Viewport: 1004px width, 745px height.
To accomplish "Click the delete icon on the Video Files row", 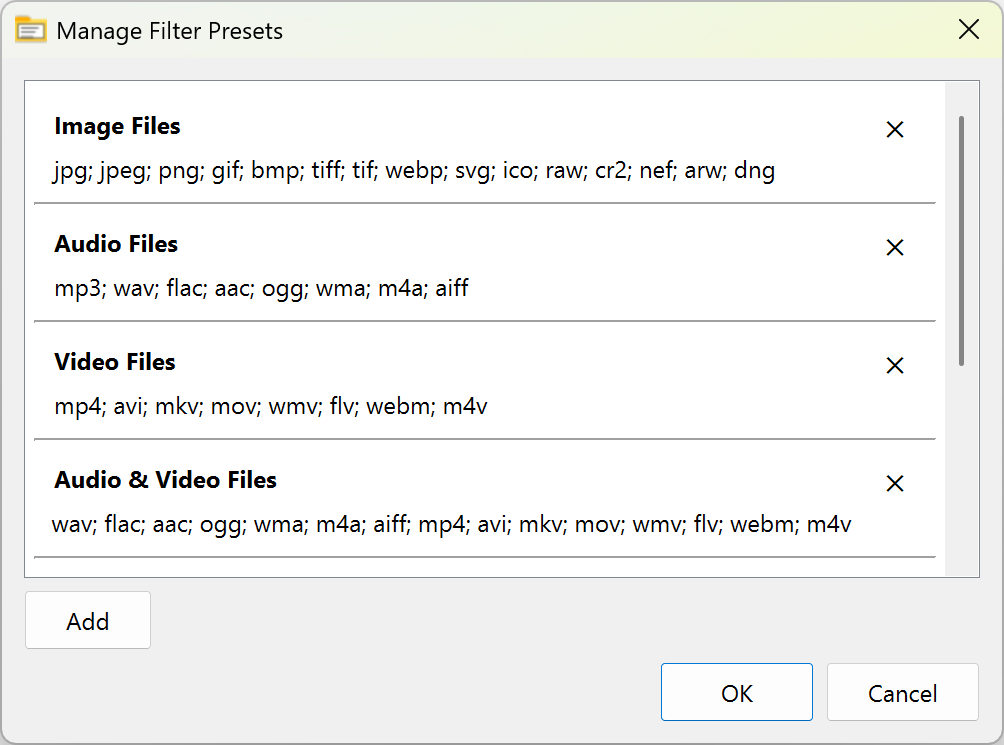I will click(x=894, y=365).
